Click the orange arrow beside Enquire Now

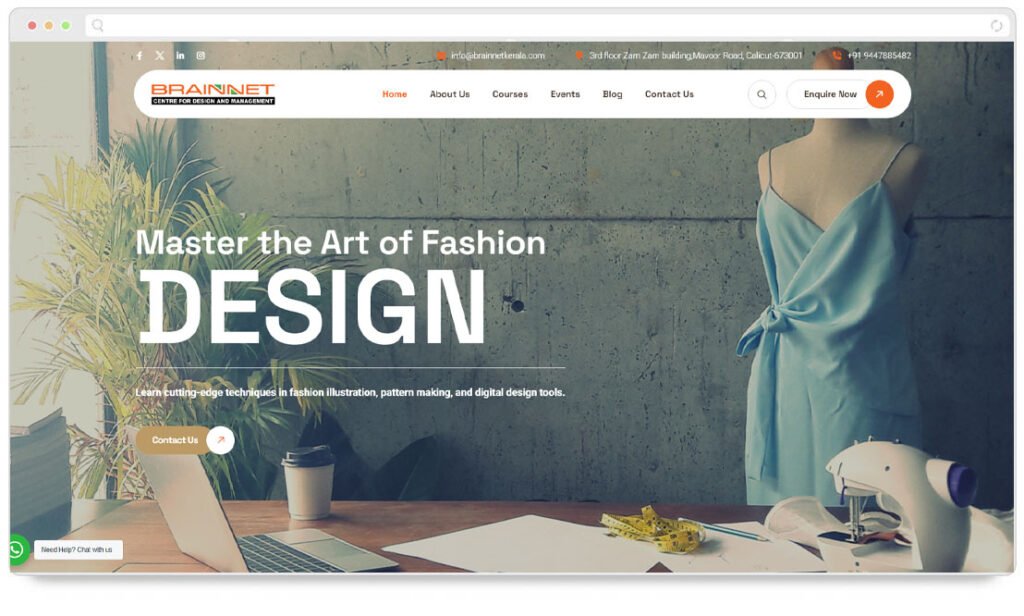879,95
